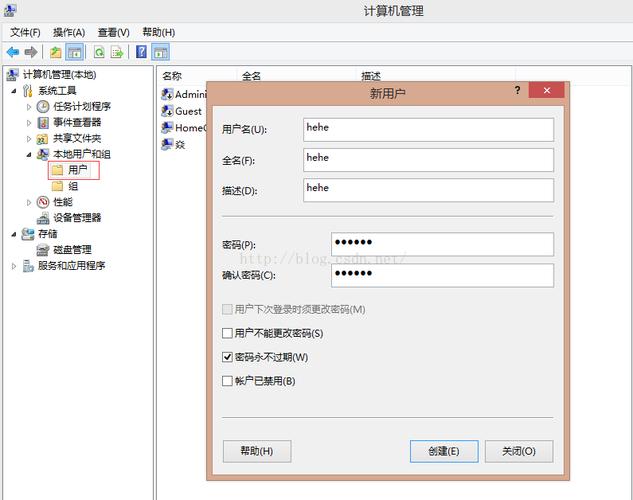Click the 任务计划程序 clock icon

43,107
